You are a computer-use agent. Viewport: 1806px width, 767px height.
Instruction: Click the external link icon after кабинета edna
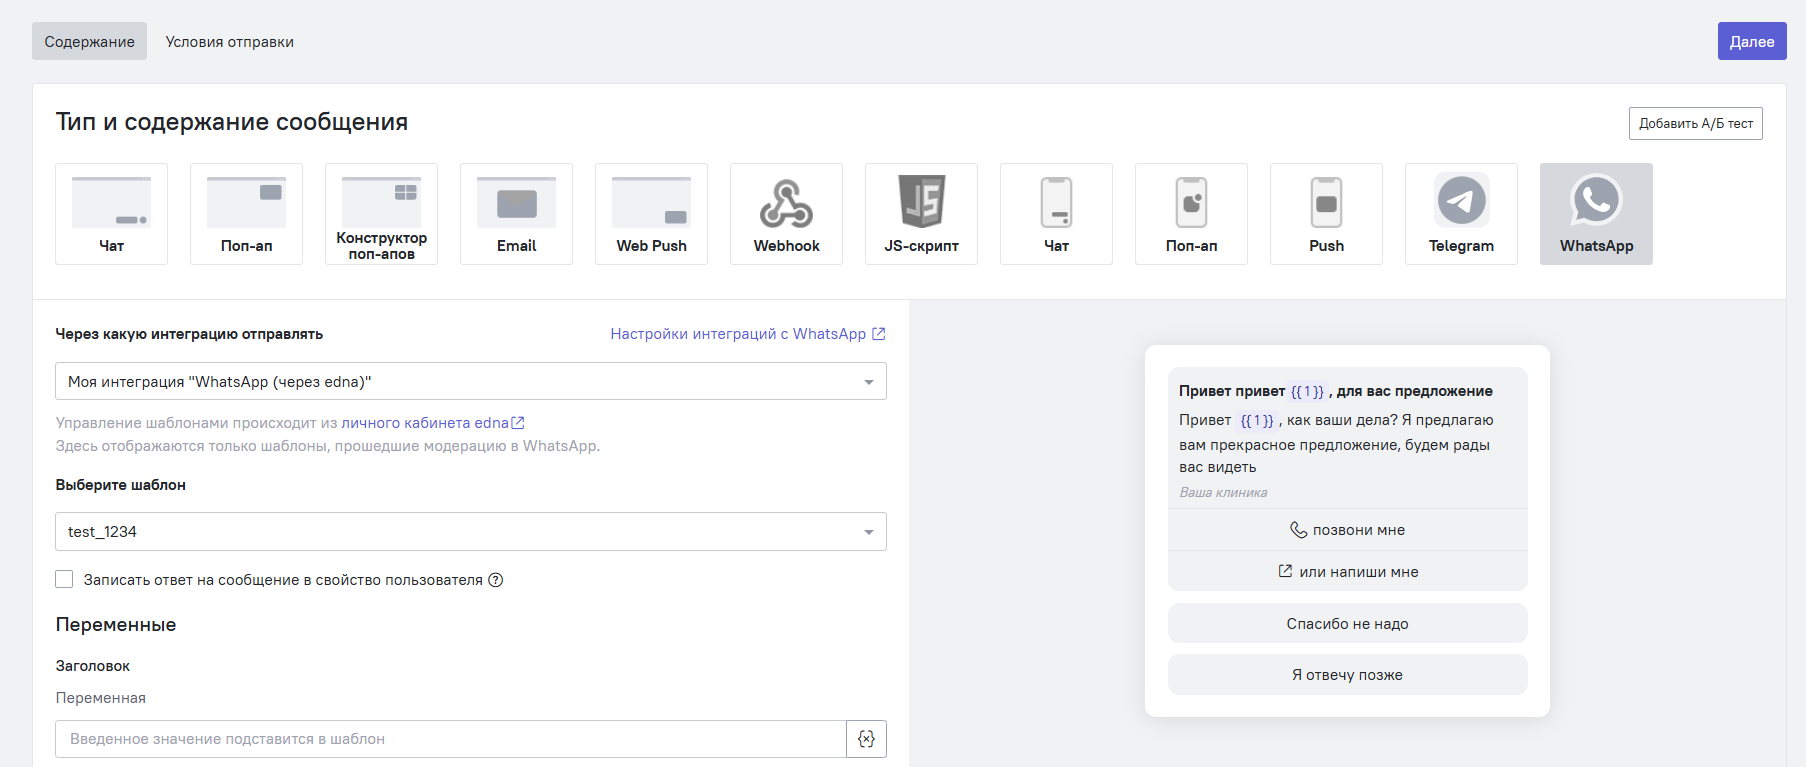518,423
